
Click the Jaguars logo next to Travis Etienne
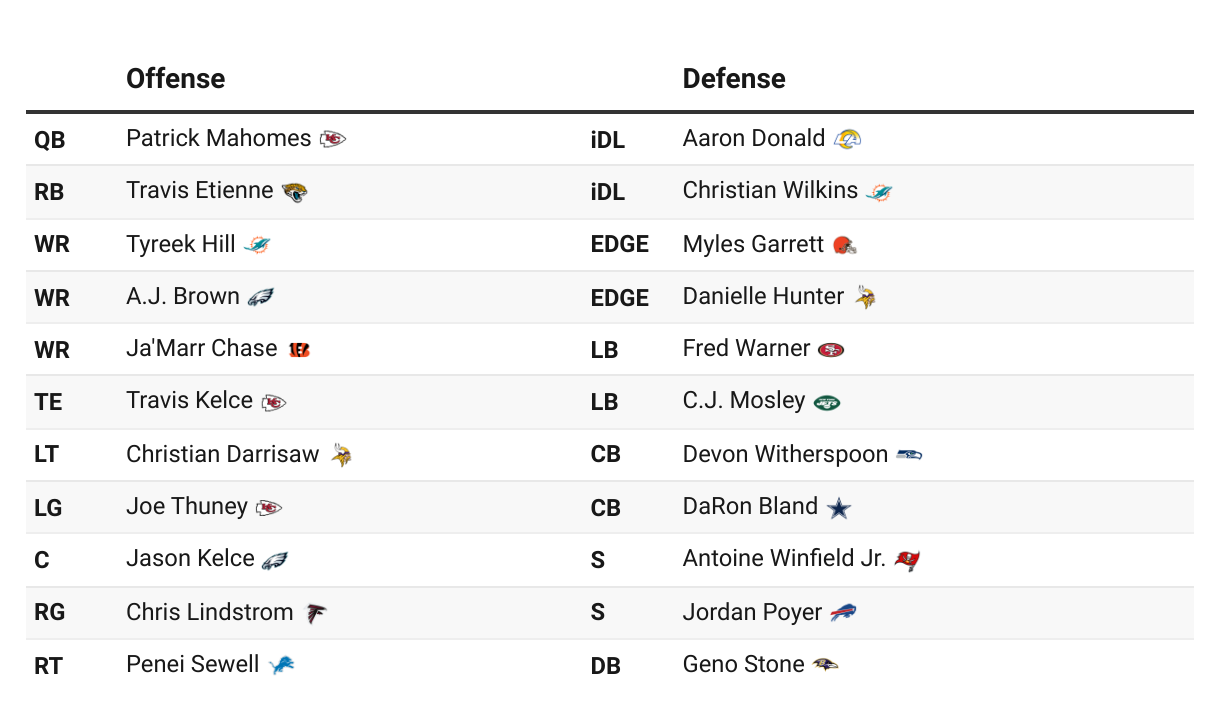(294, 192)
